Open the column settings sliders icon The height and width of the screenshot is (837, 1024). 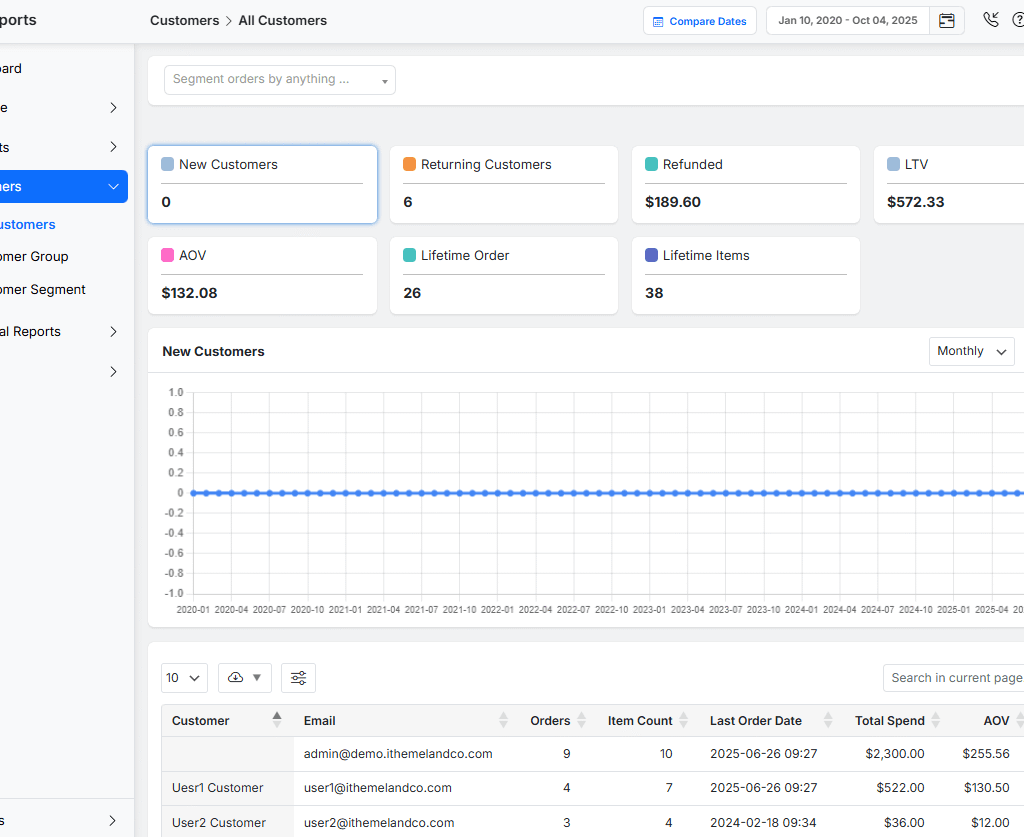(298, 678)
